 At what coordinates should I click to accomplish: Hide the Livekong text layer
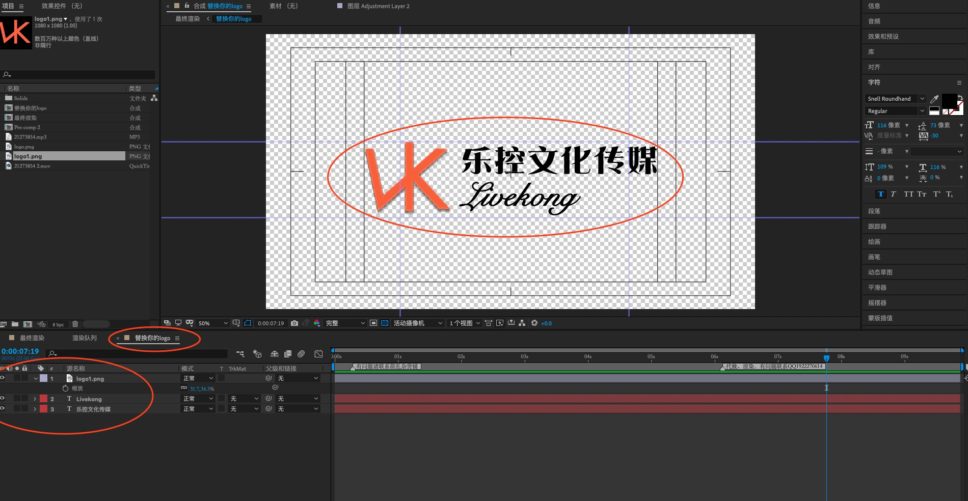tap(2, 399)
